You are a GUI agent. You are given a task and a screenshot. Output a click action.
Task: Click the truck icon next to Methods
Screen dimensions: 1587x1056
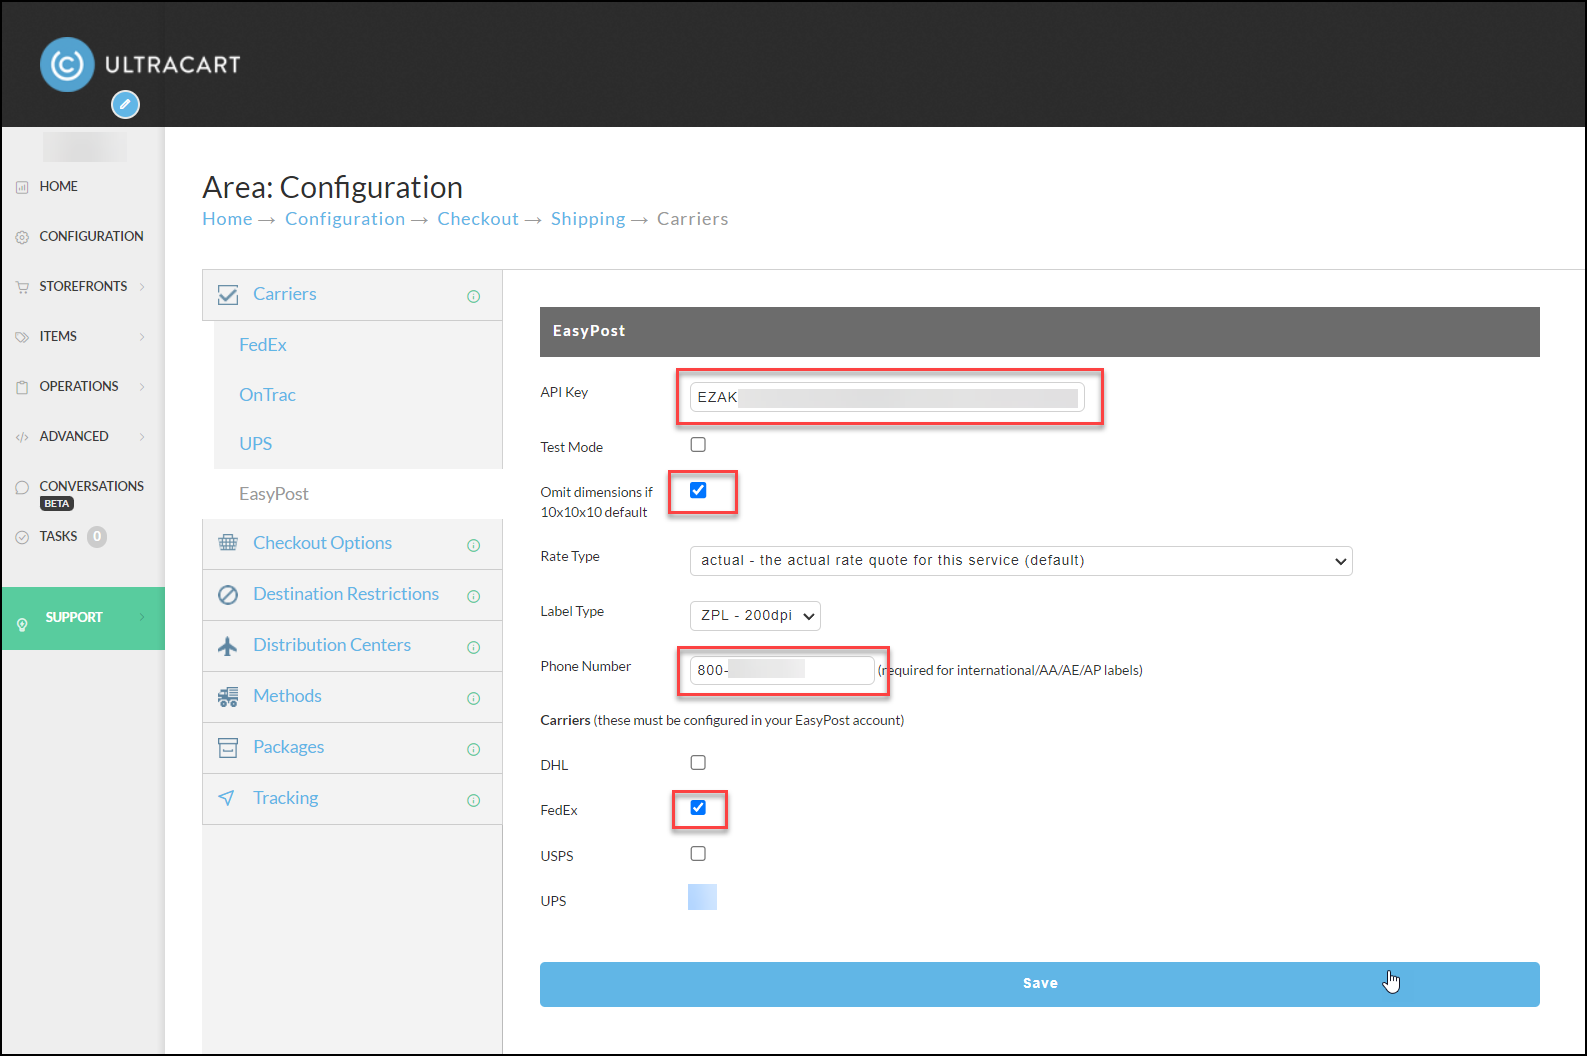pyautogui.click(x=228, y=697)
